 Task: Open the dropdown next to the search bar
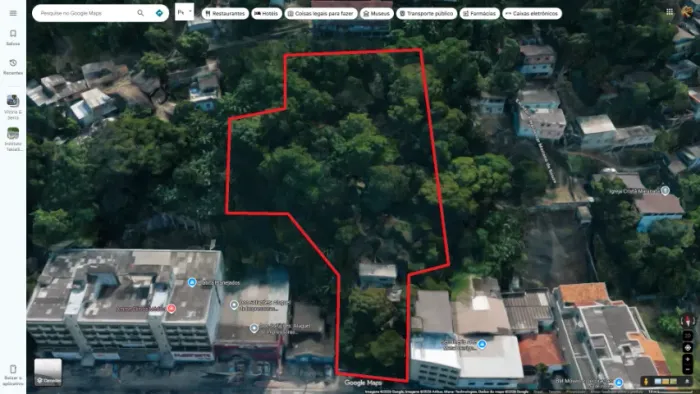(184, 12)
